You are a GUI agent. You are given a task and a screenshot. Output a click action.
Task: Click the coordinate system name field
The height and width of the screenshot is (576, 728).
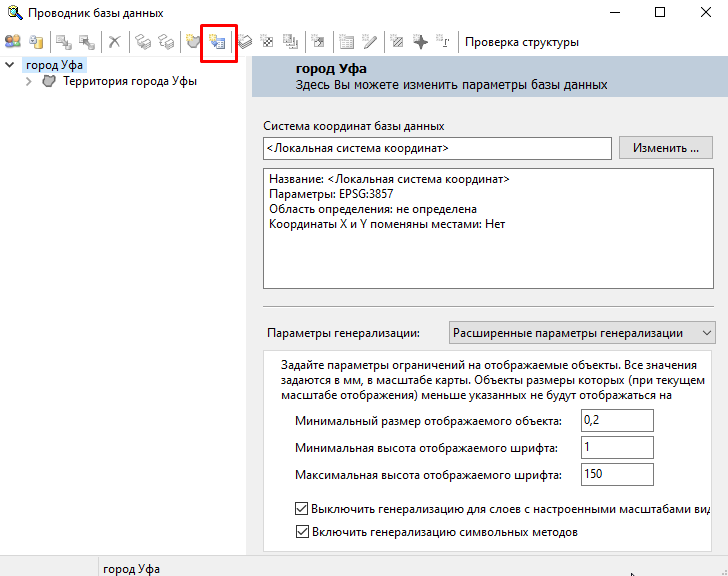point(437,149)
